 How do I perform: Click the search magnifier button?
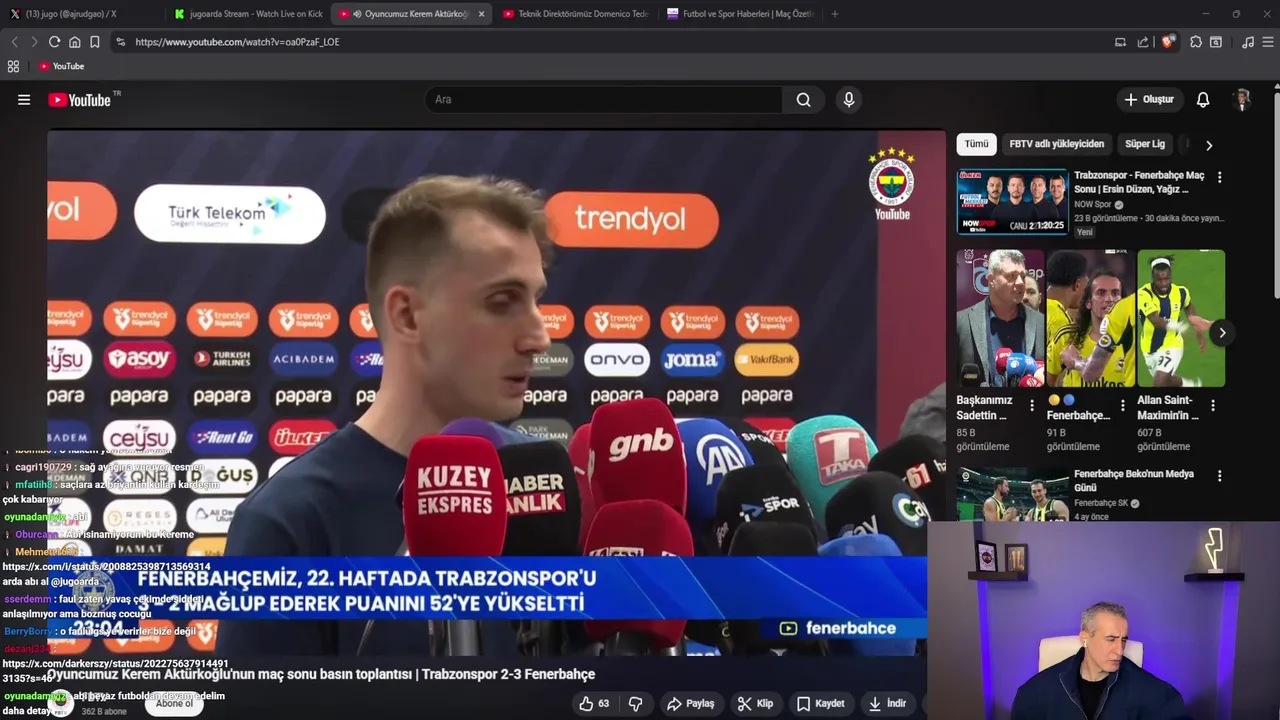tap(803, 100)
